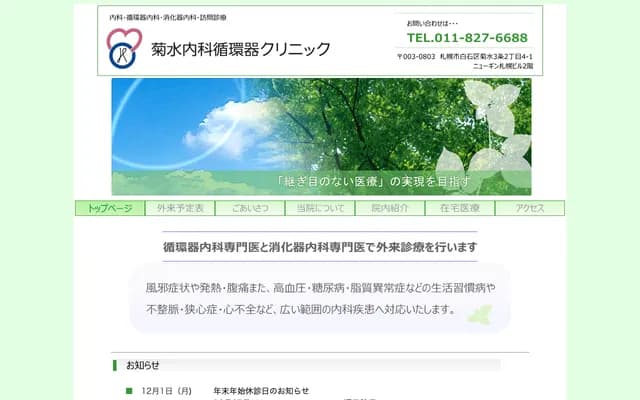640x400 pixels.
Task: Open the 当院について about tab
Action: (320, 208)
